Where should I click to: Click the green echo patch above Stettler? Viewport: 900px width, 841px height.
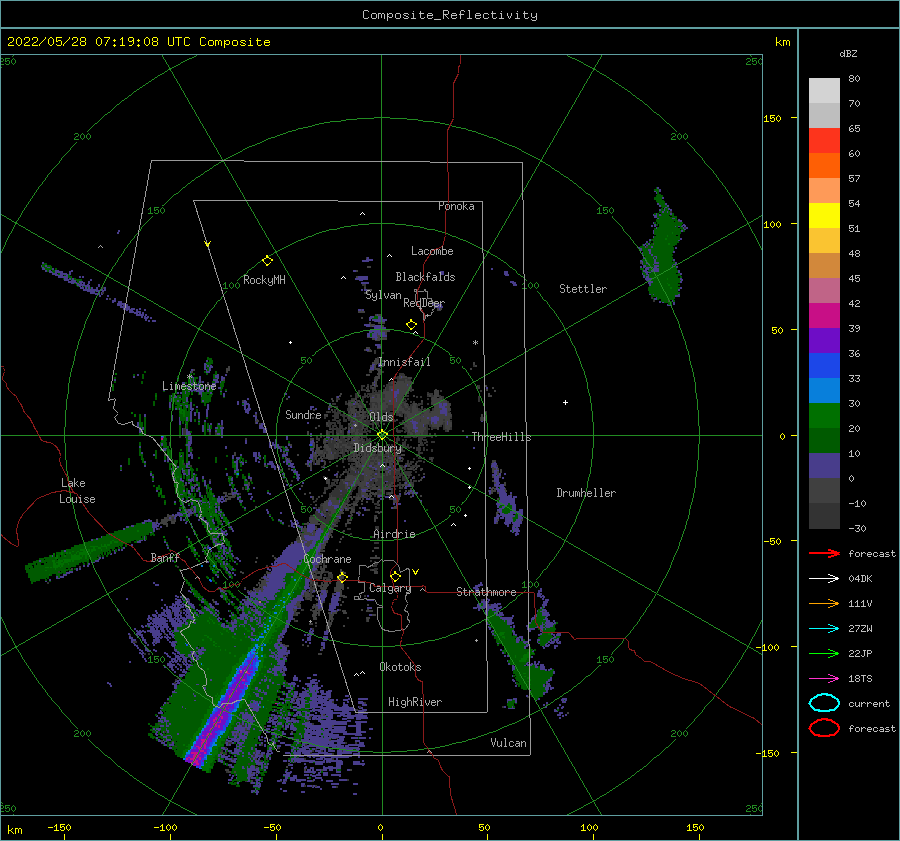click(x=664, y=247)
